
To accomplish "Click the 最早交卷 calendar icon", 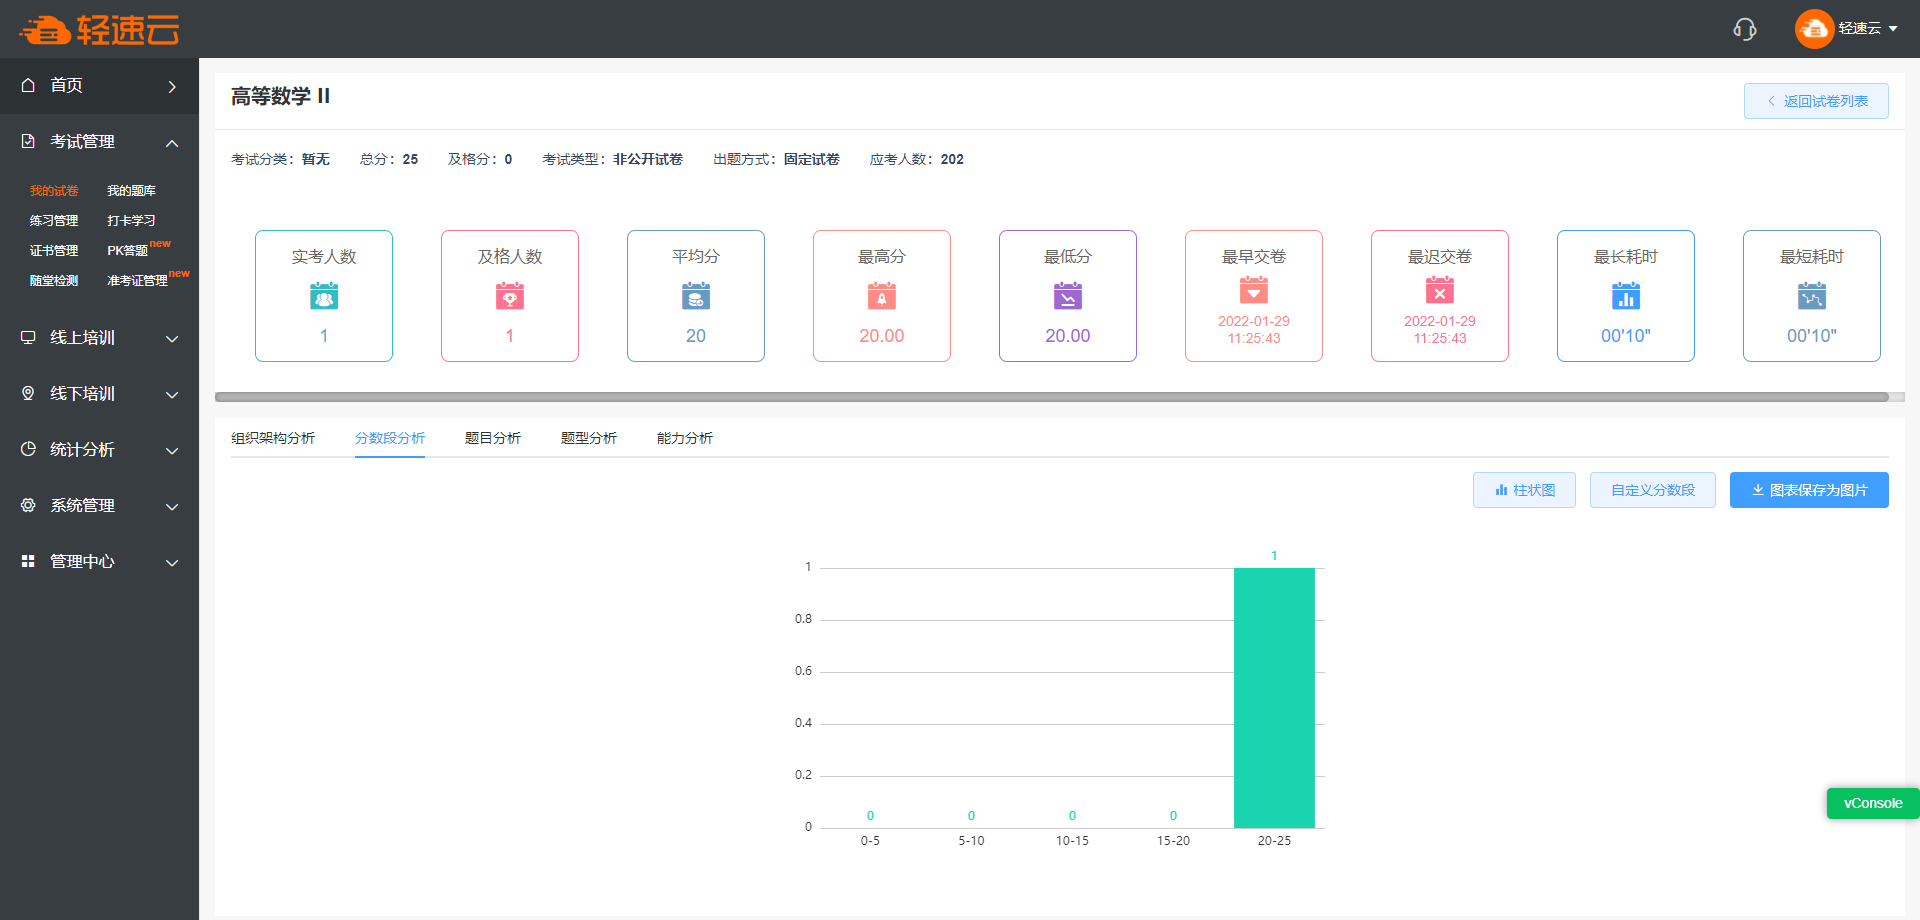I will click(1254, 290).
